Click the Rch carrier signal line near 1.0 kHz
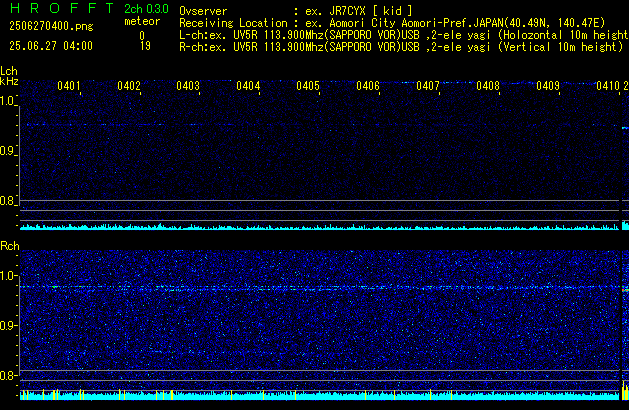This screenshot has width=629, height=410. (x=320, y=288)
